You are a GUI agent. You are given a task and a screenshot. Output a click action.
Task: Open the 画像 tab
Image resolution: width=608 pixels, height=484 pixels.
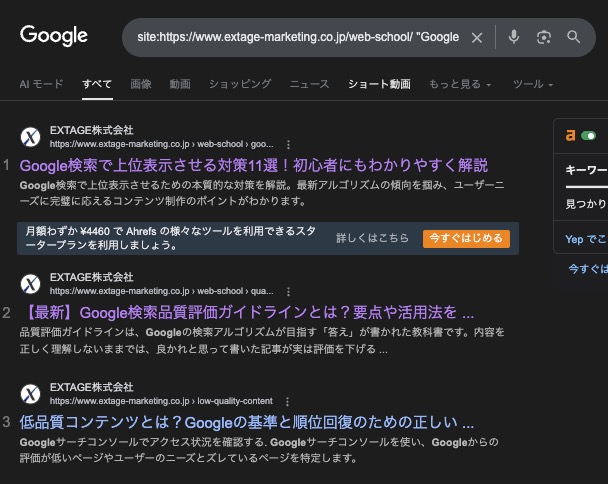(141, 84)
